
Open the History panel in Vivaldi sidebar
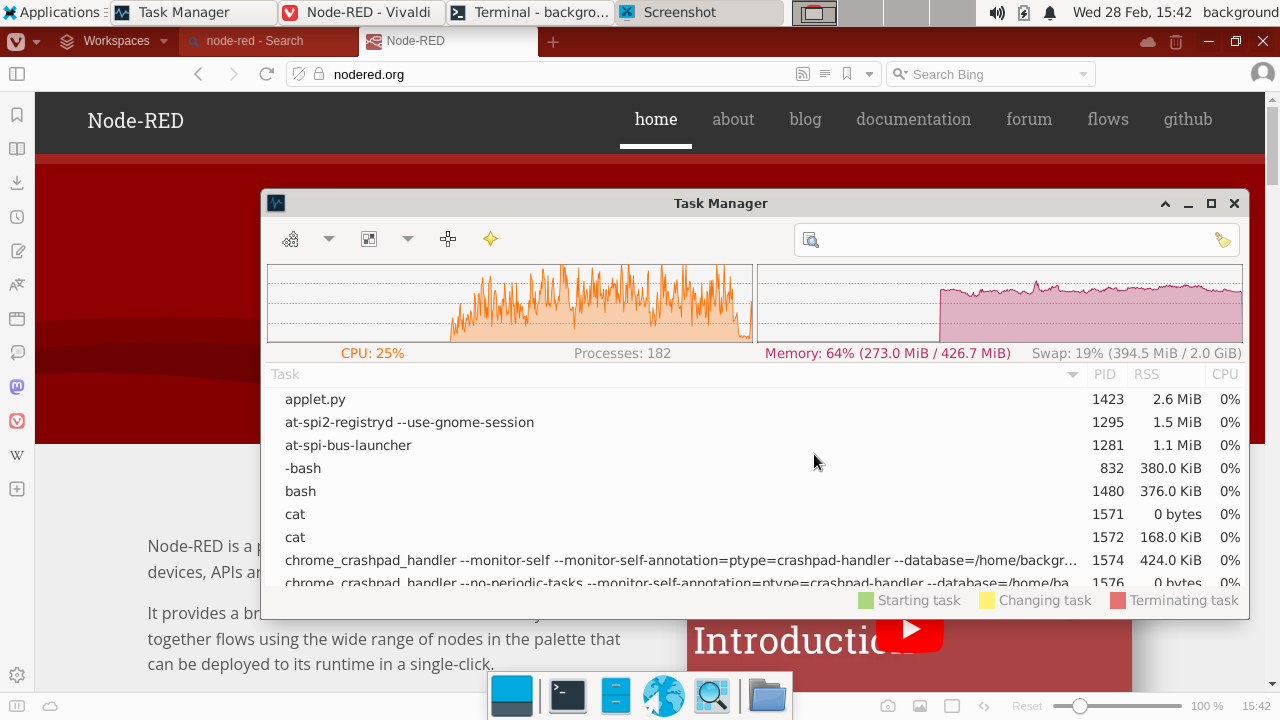(17, 217)
